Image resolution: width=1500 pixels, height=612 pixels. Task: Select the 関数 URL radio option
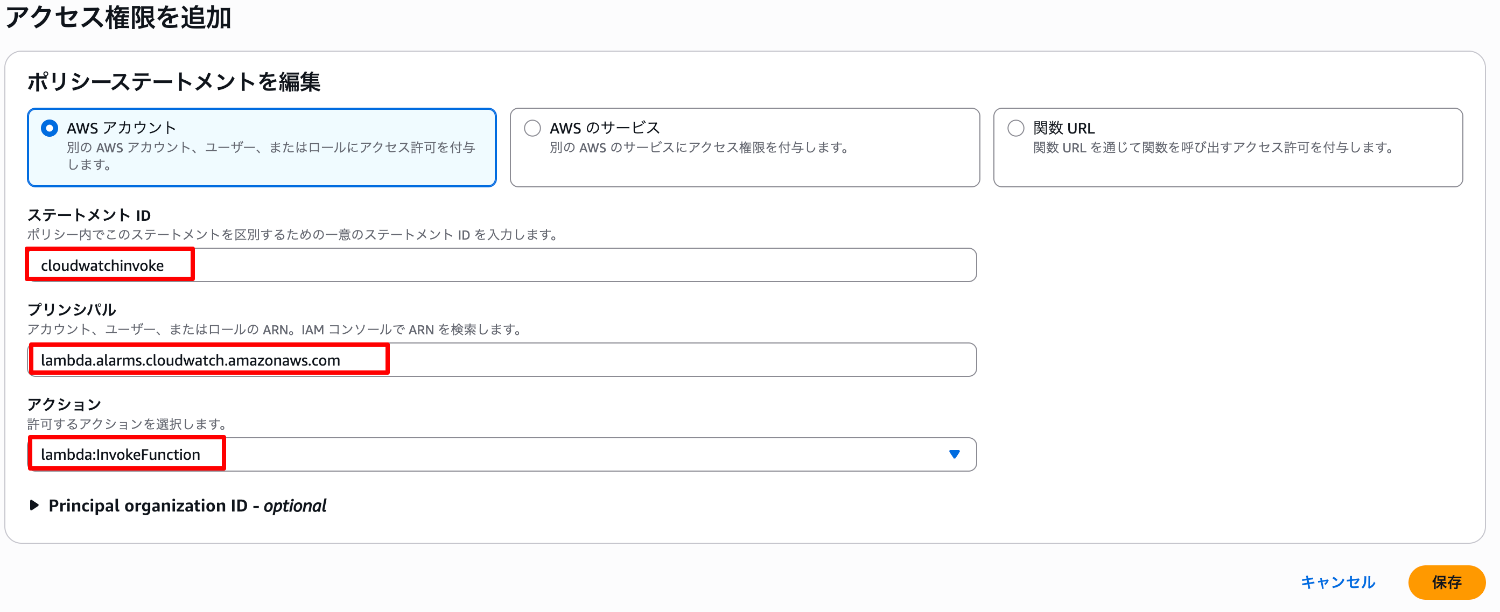[x=1016, y=128]
